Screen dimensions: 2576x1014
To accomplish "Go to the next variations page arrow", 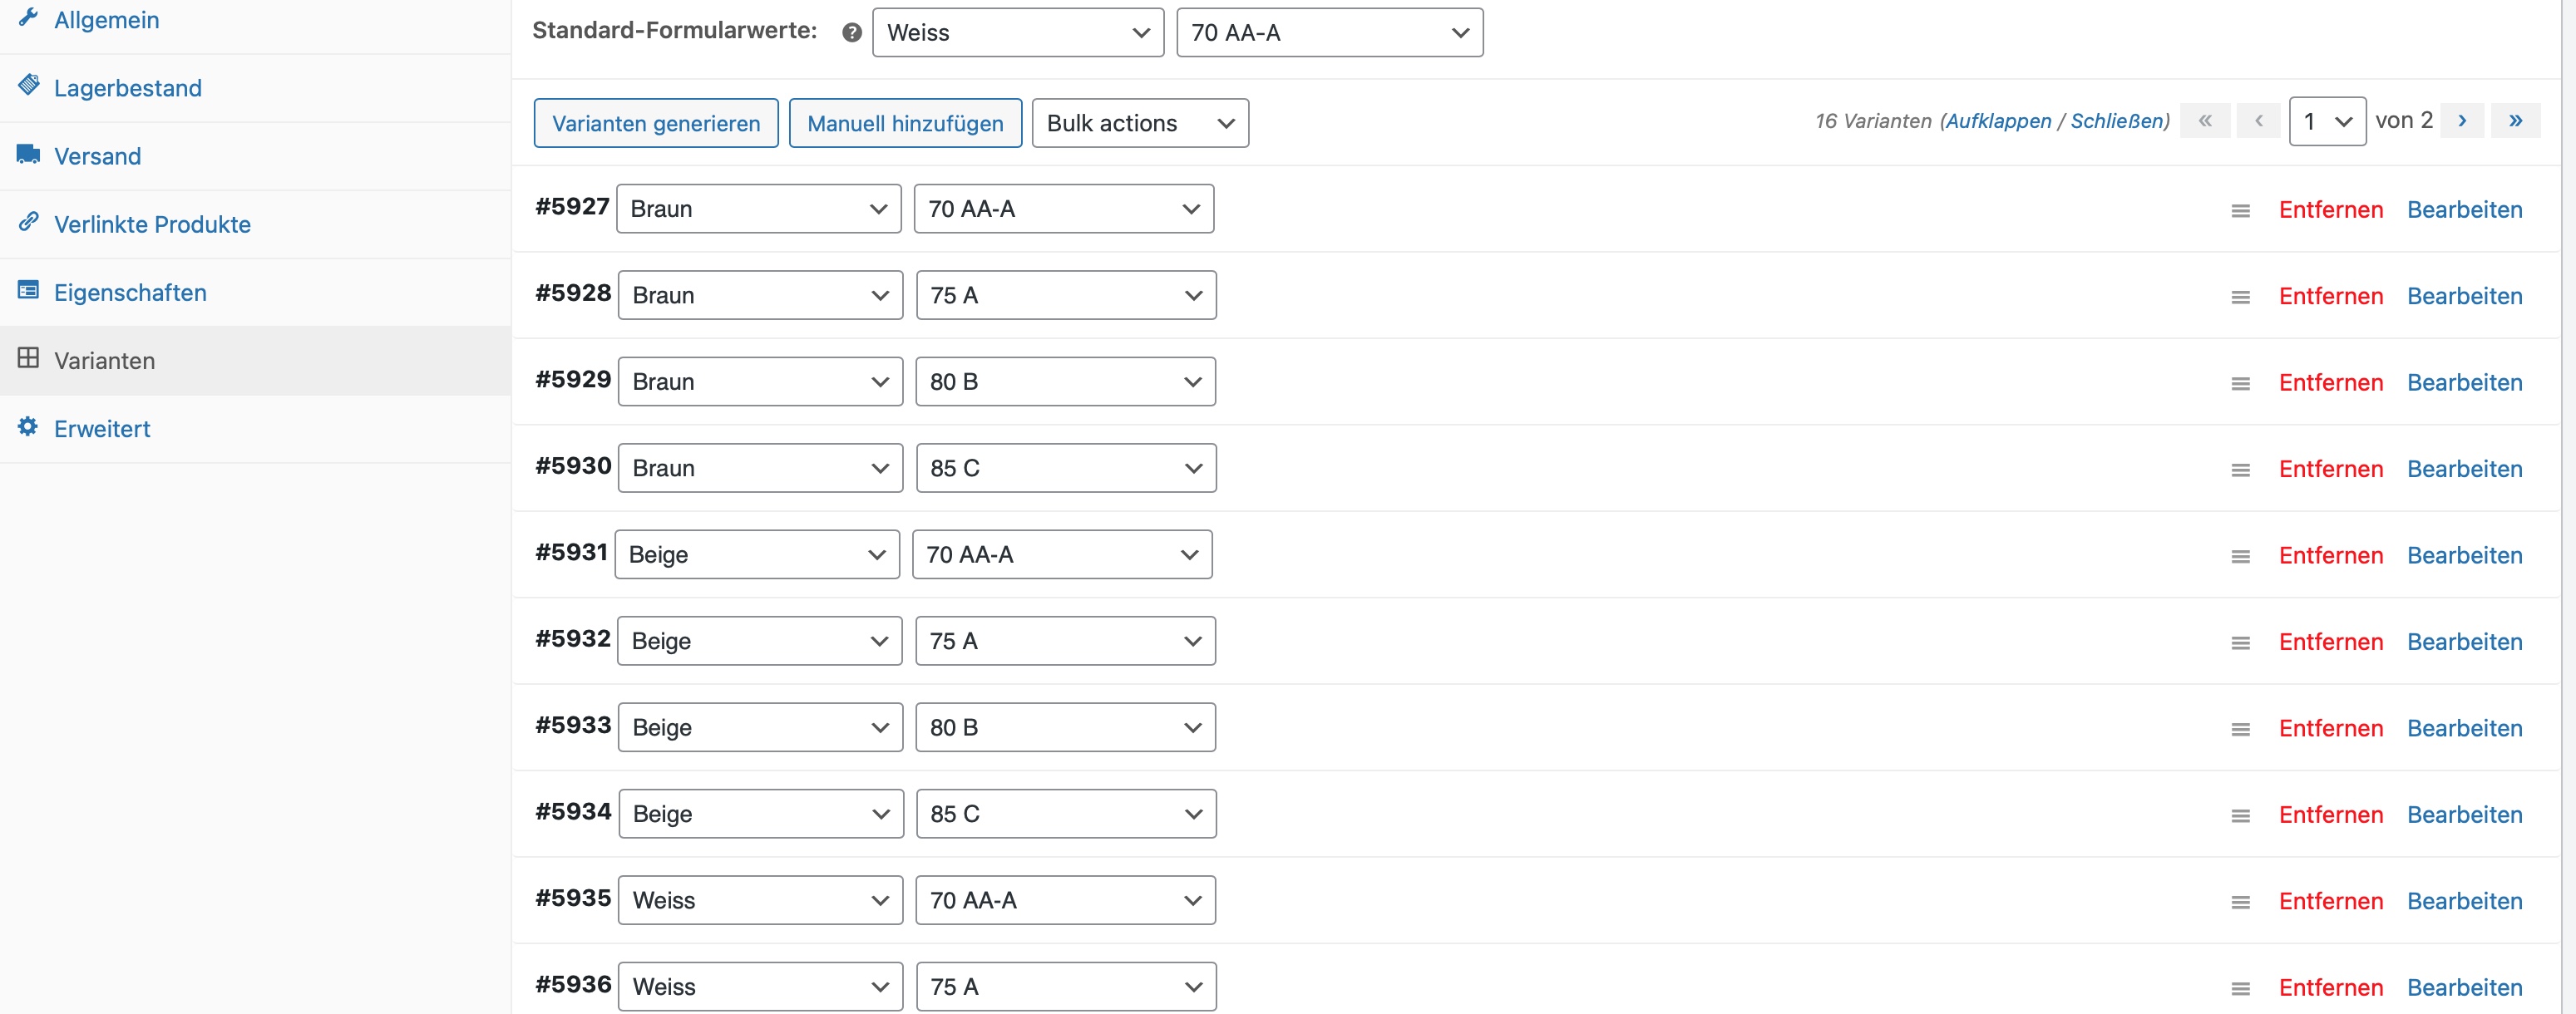I will [x=2463, y=121].
